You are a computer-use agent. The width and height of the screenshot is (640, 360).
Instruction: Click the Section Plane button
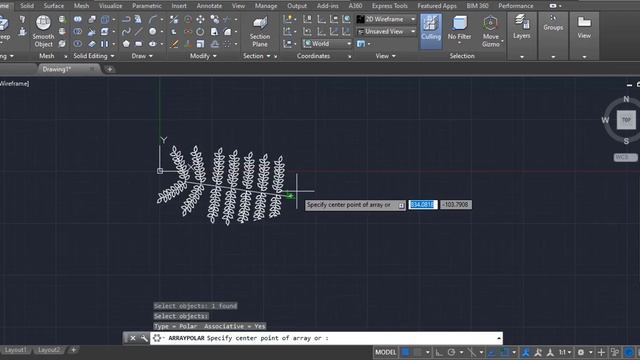pyautogui.click(x=260, y=32)
